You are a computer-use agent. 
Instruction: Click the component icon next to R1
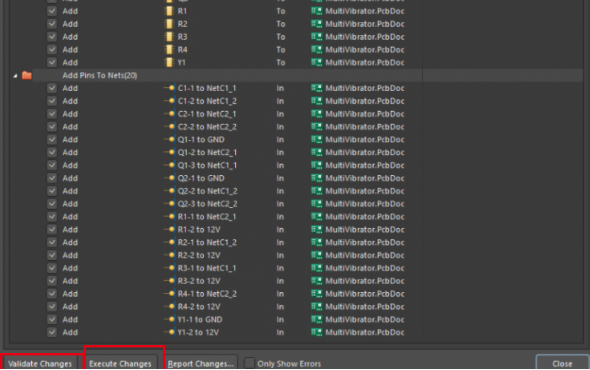click(x=169, y=11)
